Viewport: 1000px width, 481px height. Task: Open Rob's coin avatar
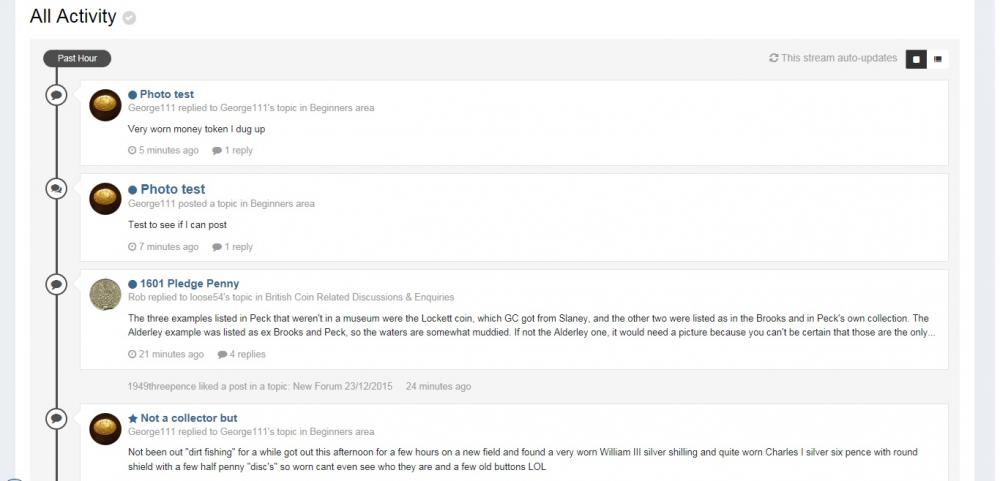point(105,294)
